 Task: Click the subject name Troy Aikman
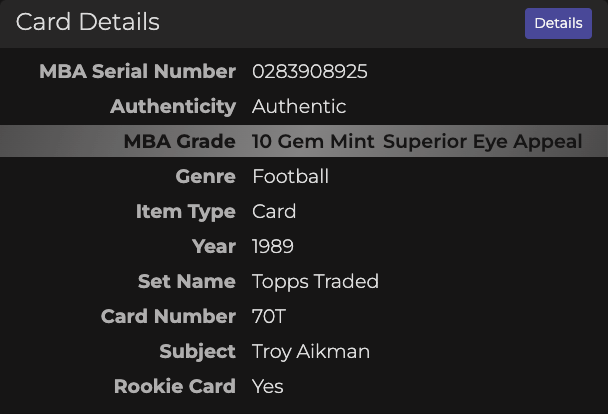click(x=310, y=352)
